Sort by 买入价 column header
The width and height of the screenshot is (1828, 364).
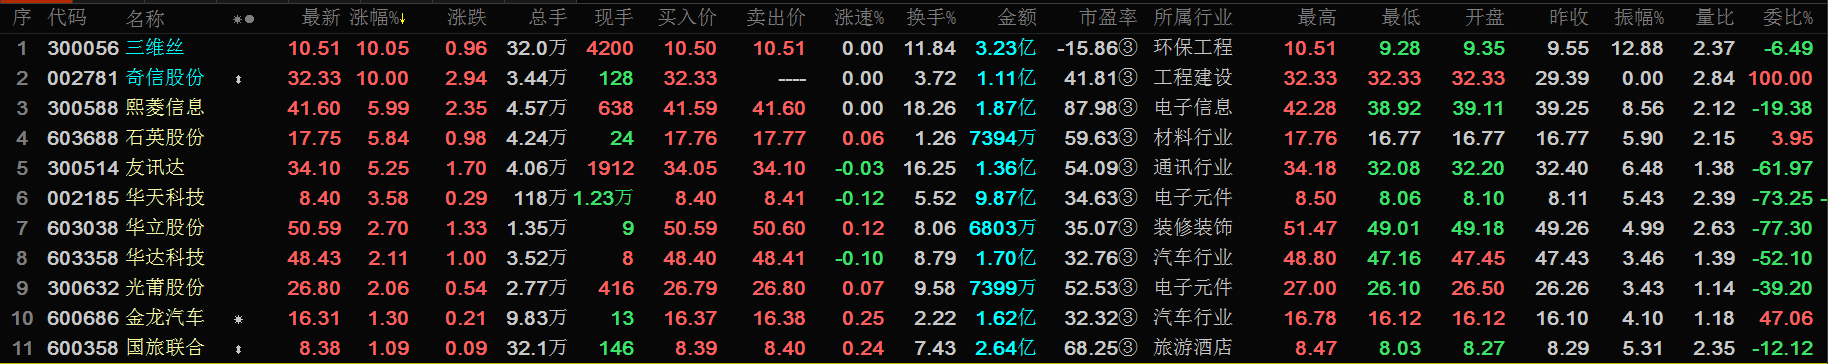click(x=687, y=18)
